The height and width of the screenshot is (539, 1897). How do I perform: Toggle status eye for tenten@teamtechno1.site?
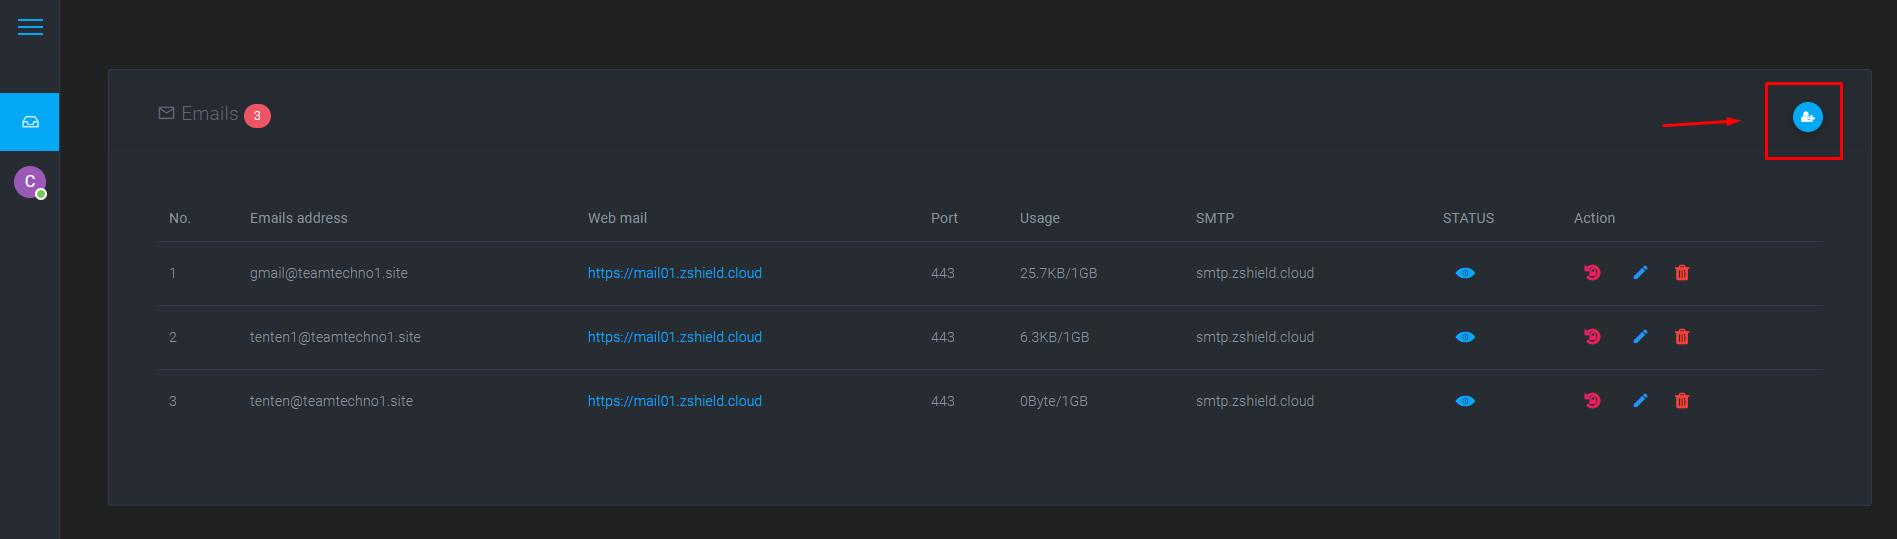(1465, 401)
